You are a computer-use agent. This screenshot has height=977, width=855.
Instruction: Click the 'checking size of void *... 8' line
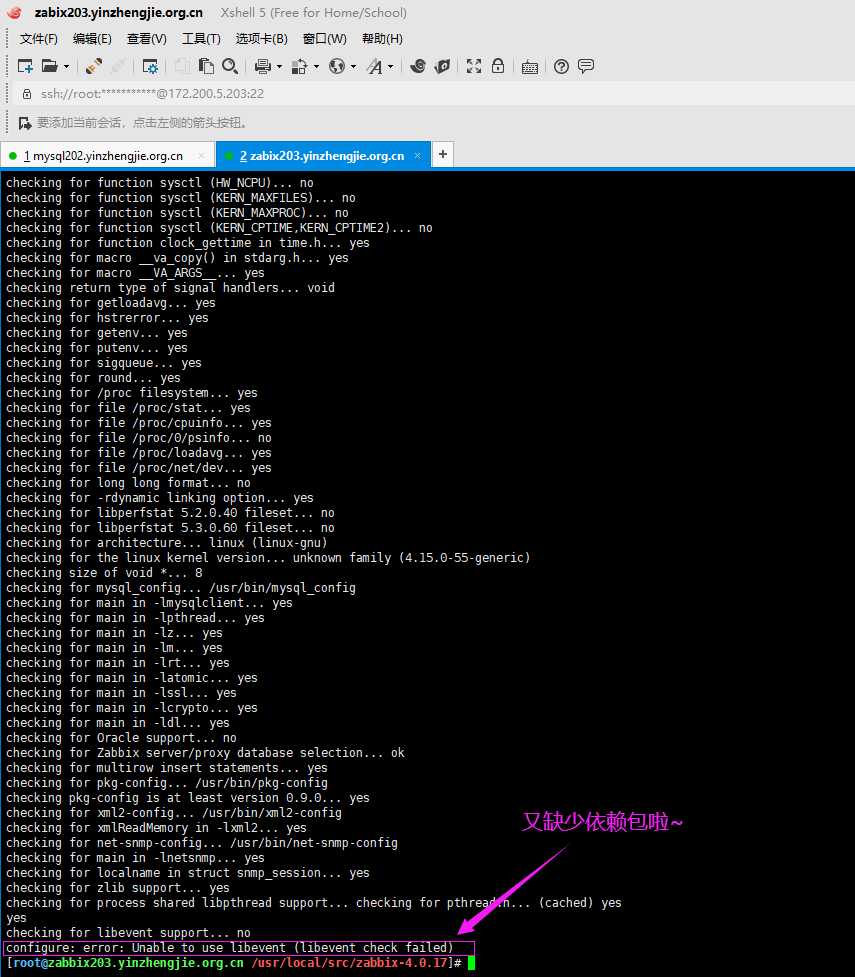click(x=104, y=573)
